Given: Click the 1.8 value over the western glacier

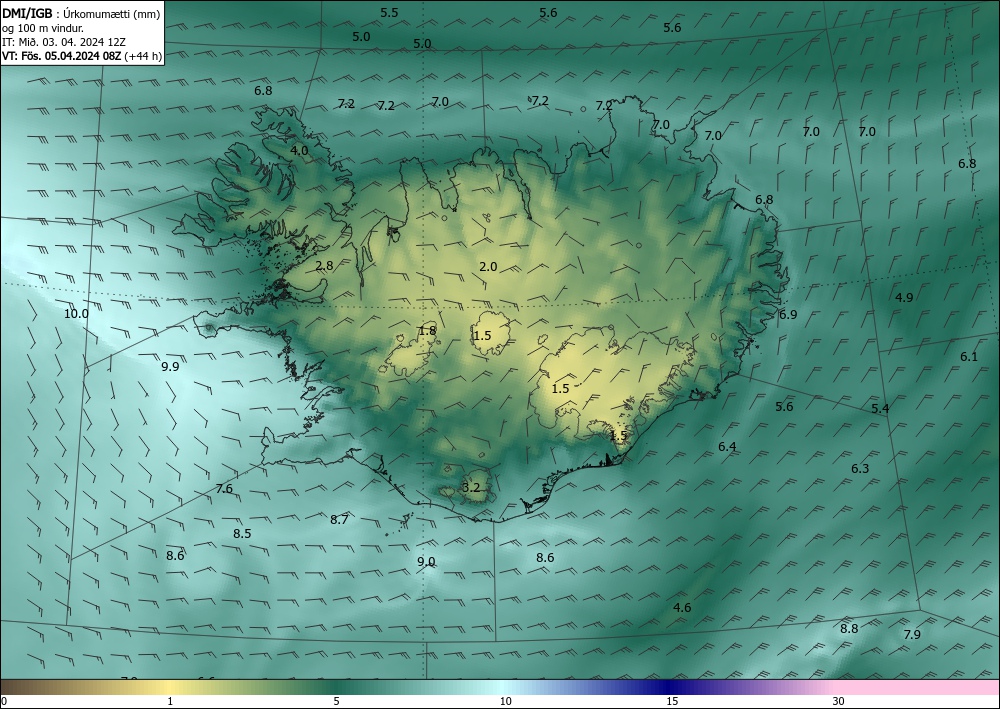Looking at the screenshot, I should click(427, 330).
